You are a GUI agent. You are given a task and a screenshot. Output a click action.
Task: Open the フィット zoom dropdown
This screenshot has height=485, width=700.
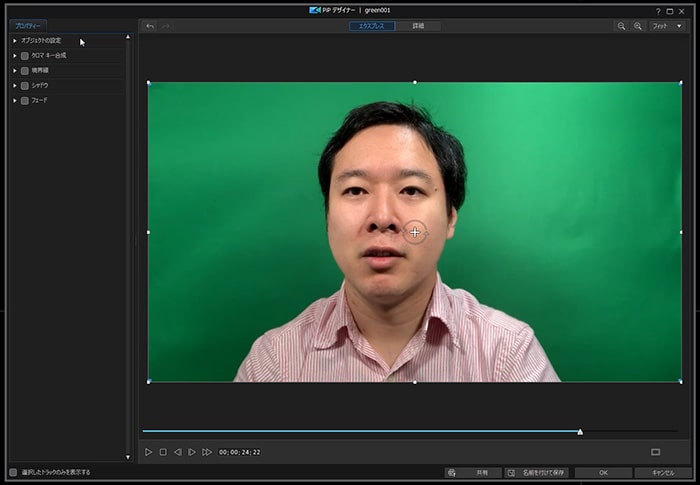[667, 26]
